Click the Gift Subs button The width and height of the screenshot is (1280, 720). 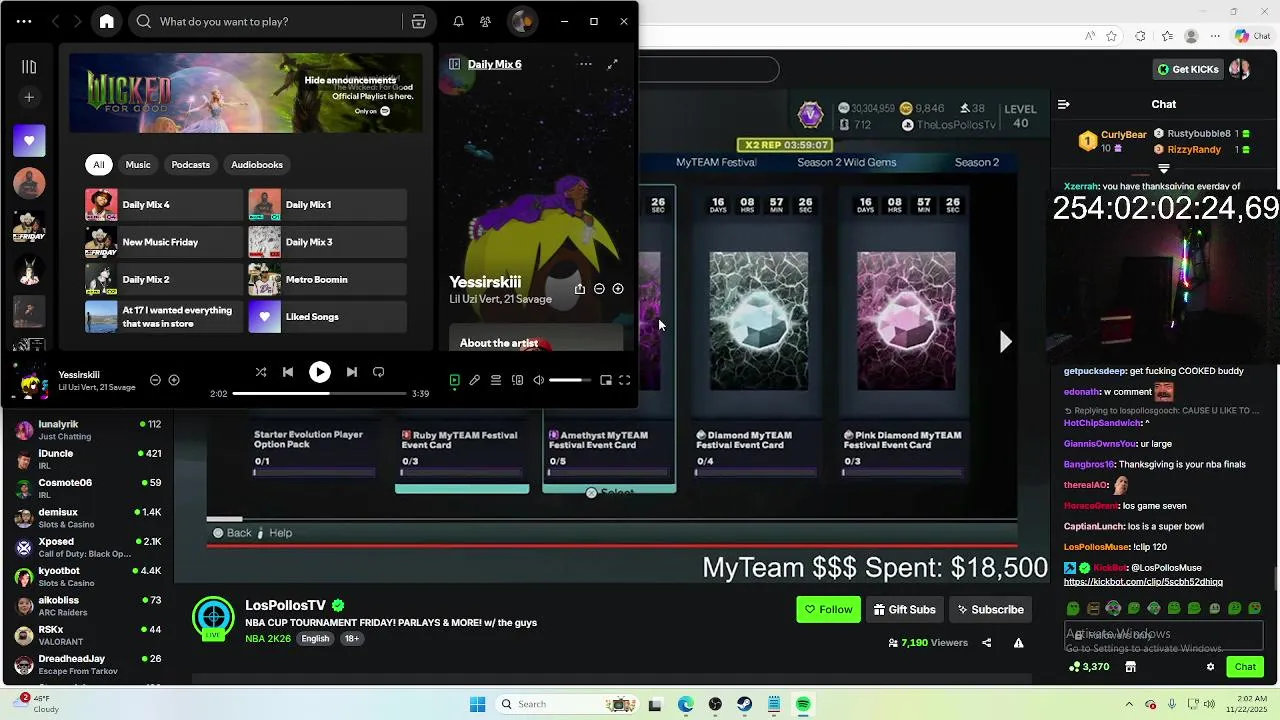(904, 610)
